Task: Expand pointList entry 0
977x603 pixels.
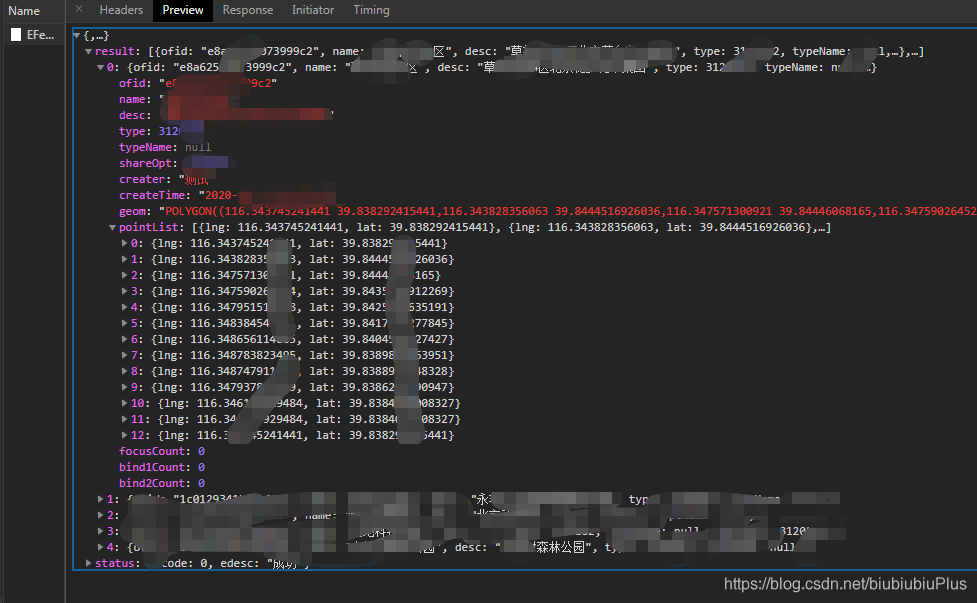Action: point(124,243)
